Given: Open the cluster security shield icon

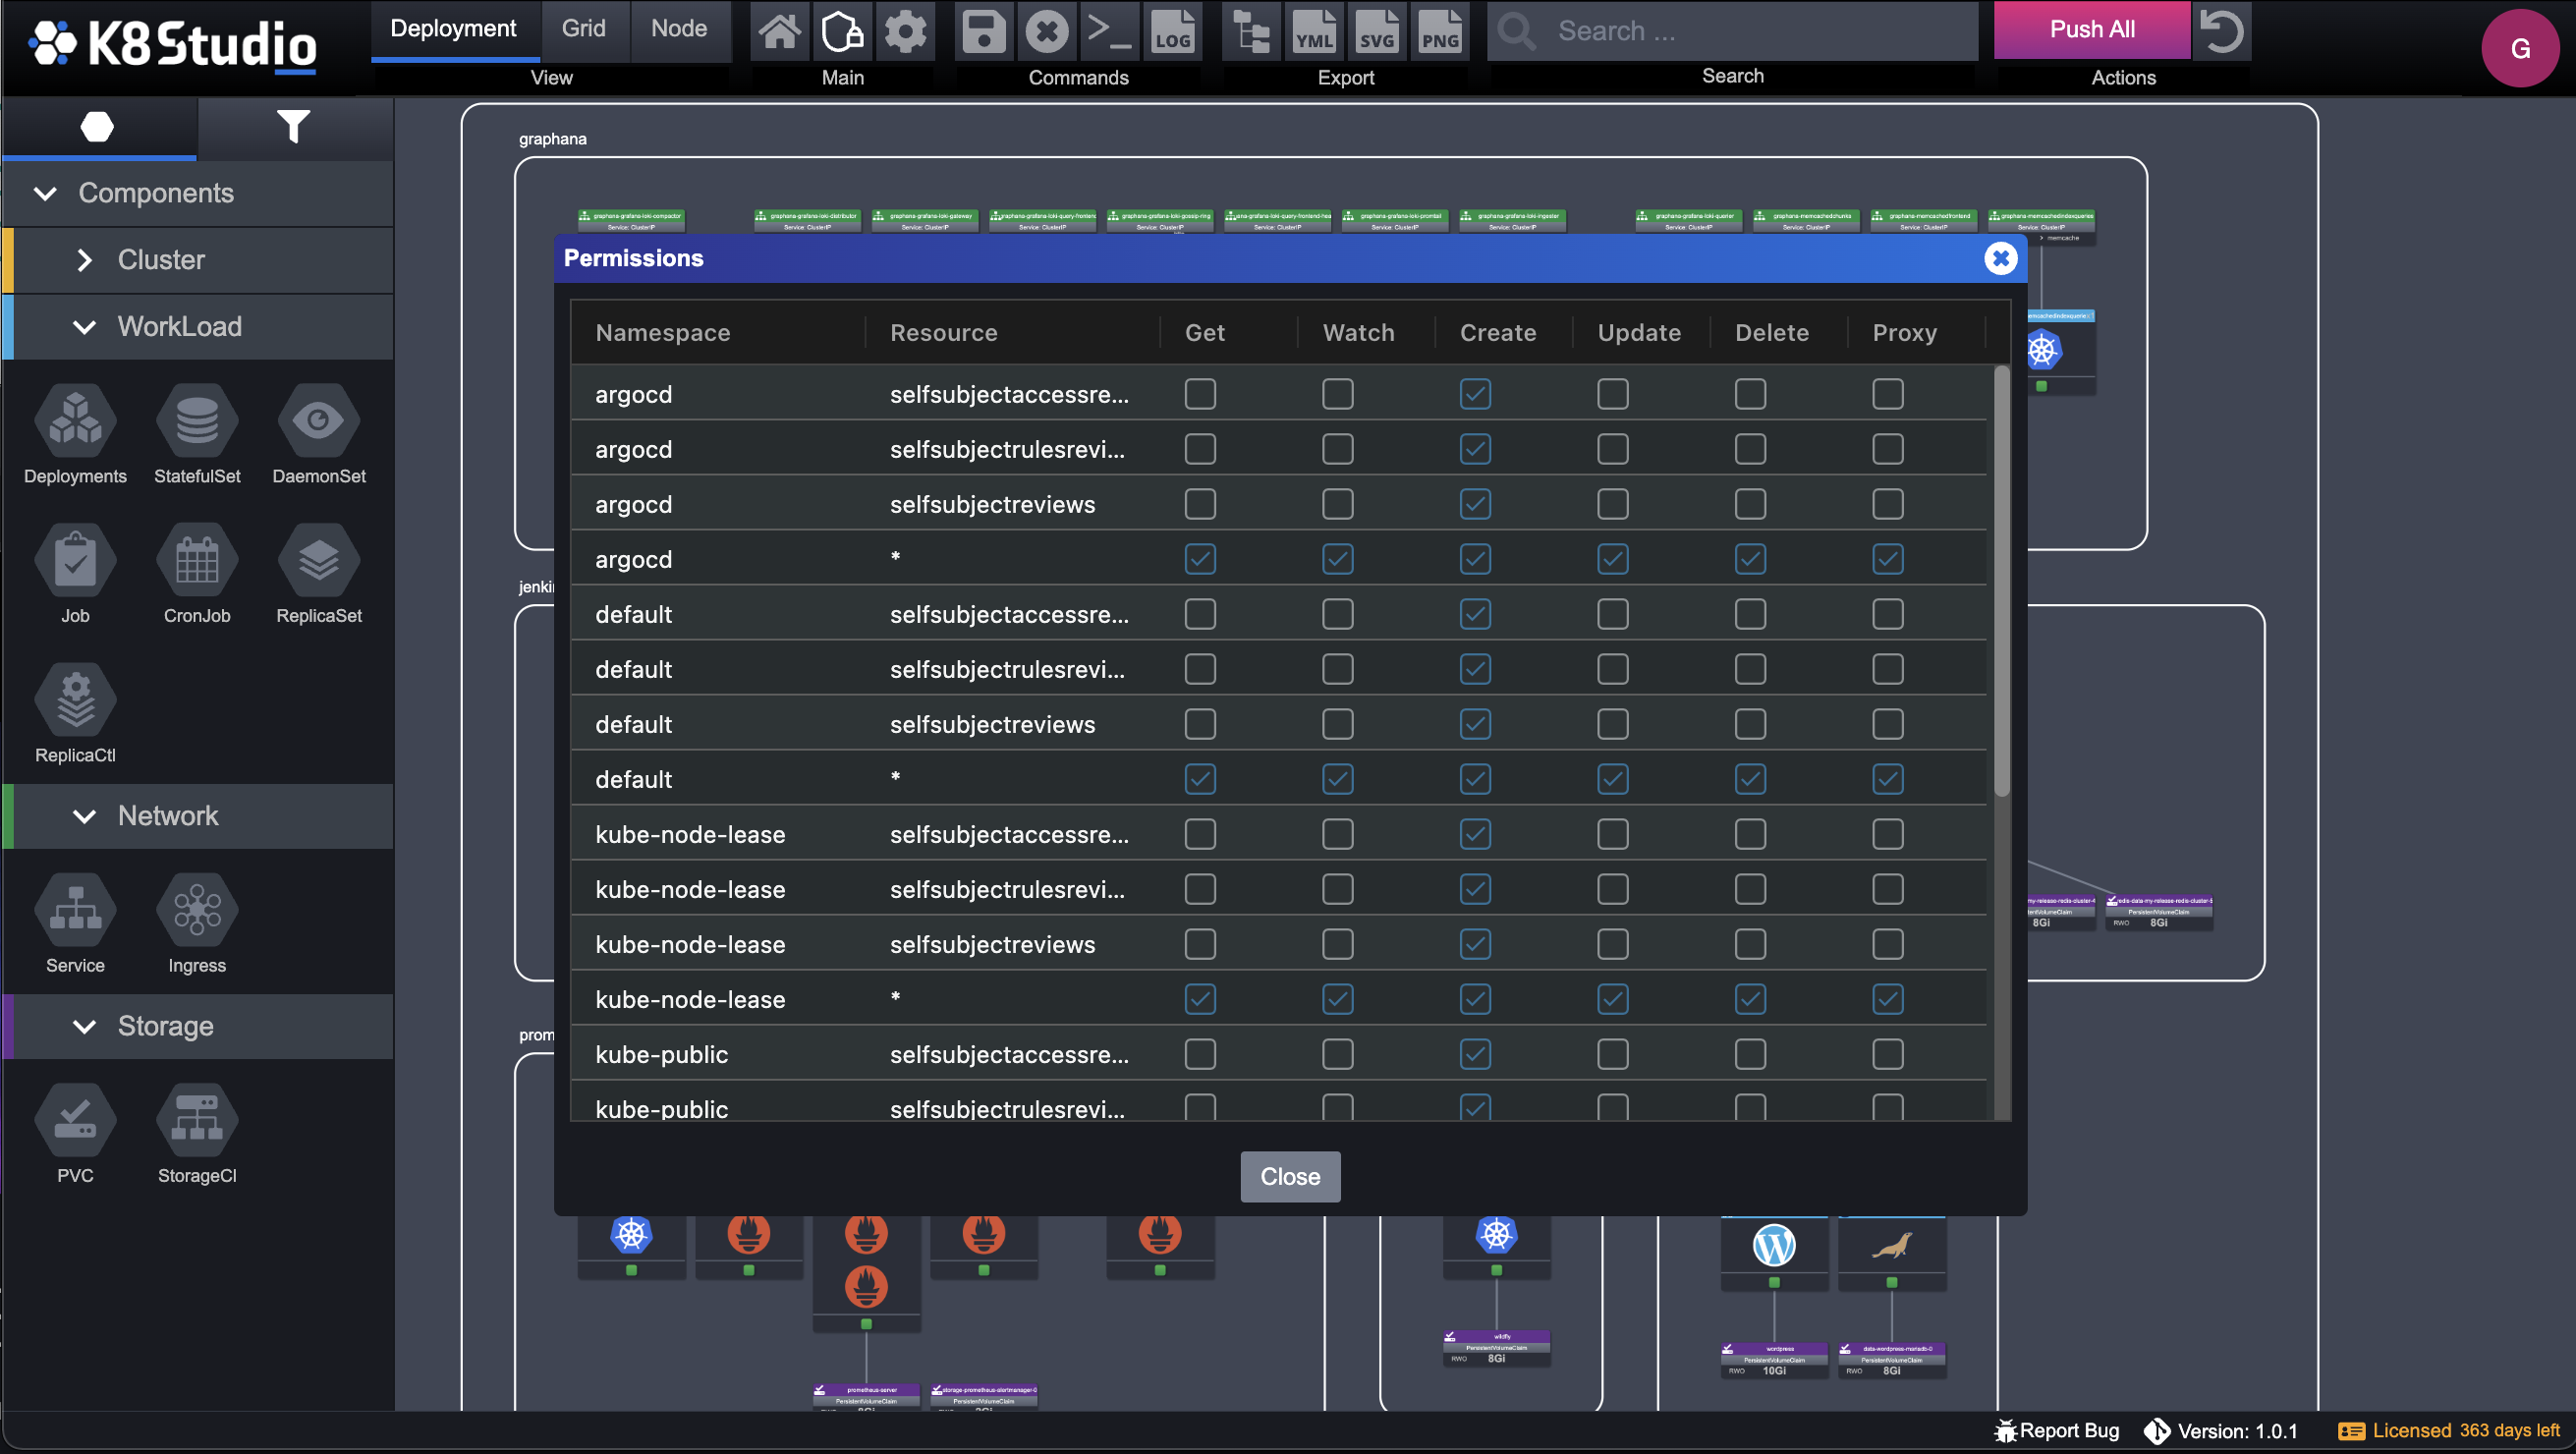Looking at the screenshot, I should click(x=842, y=31).
